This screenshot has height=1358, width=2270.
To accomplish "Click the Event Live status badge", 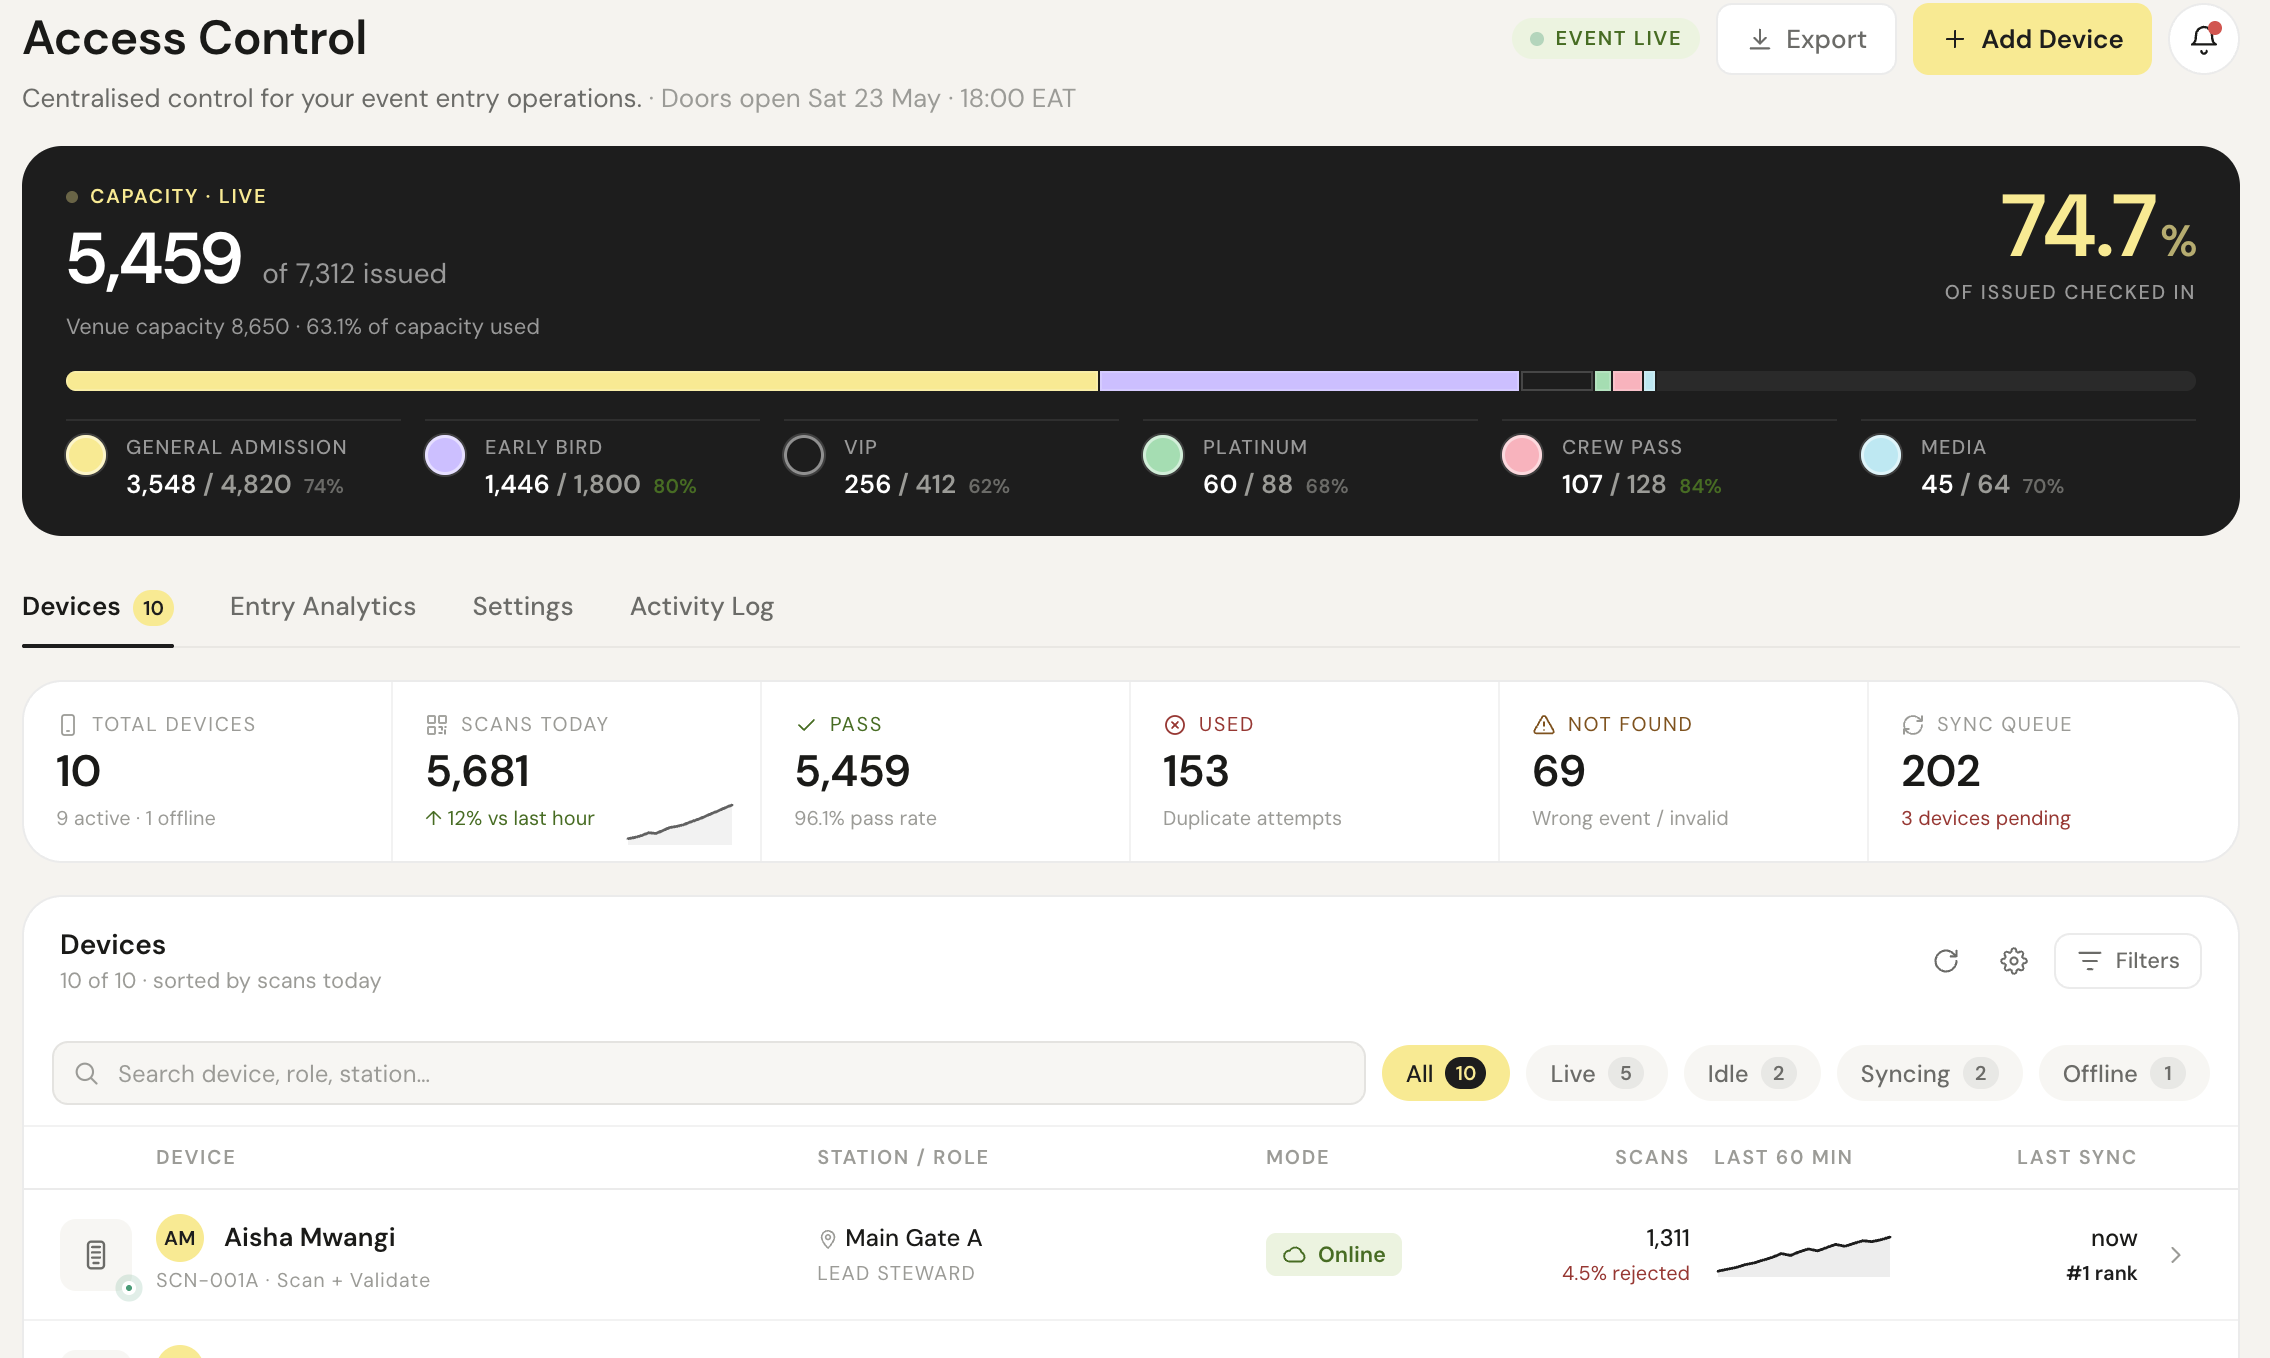I will [1605, 39].
